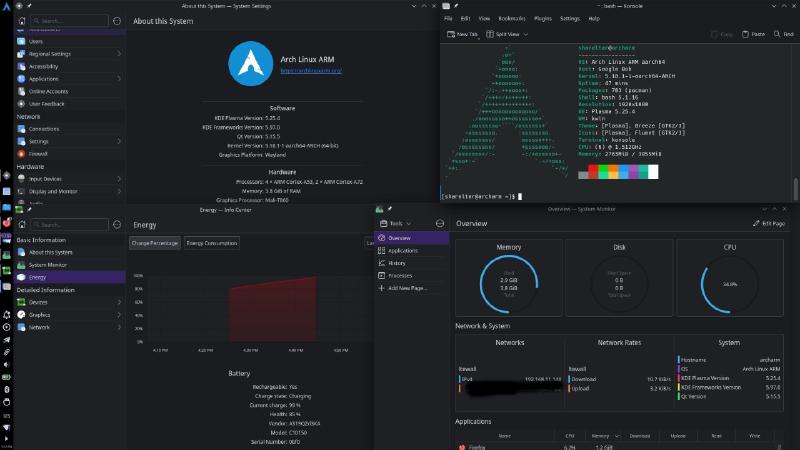Expand network Settings in System Settings
This screenshot has width=800, height=450.
click(119, 141)
